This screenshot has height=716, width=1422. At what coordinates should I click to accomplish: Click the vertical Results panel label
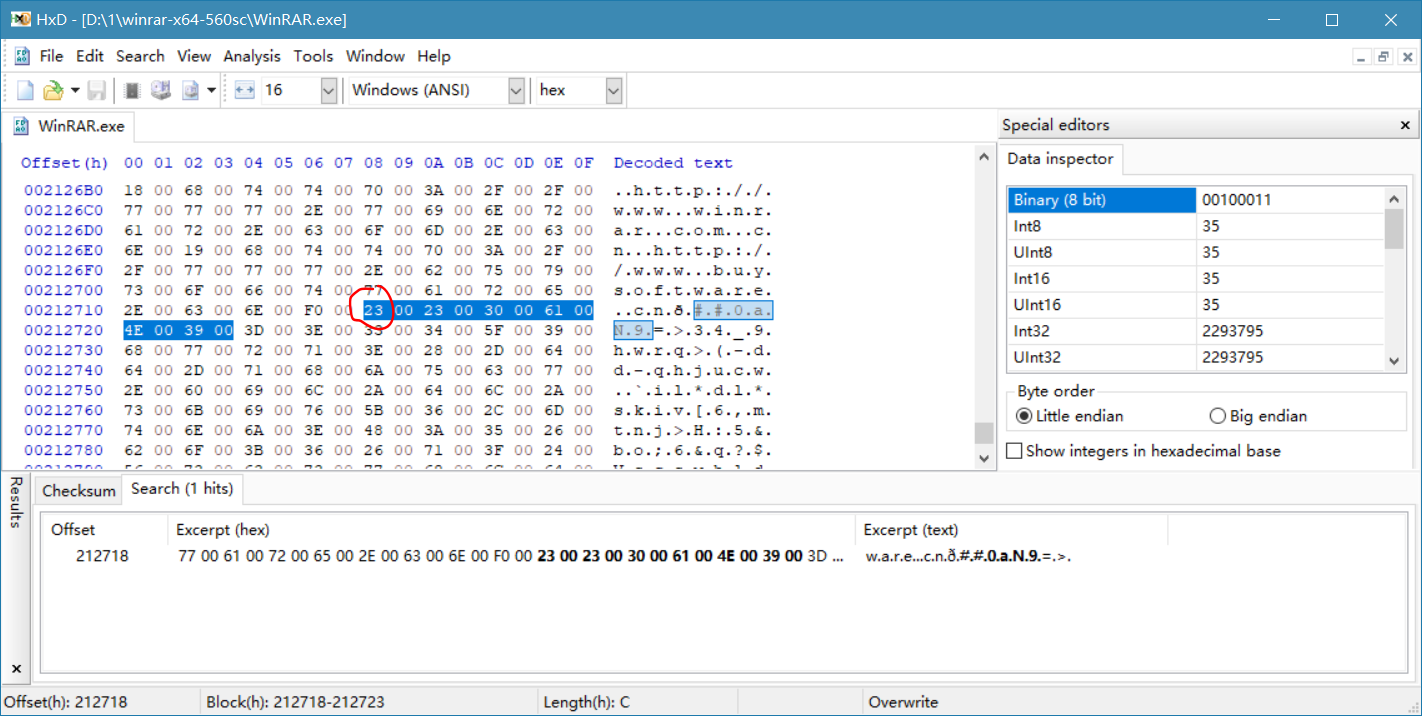16,503
